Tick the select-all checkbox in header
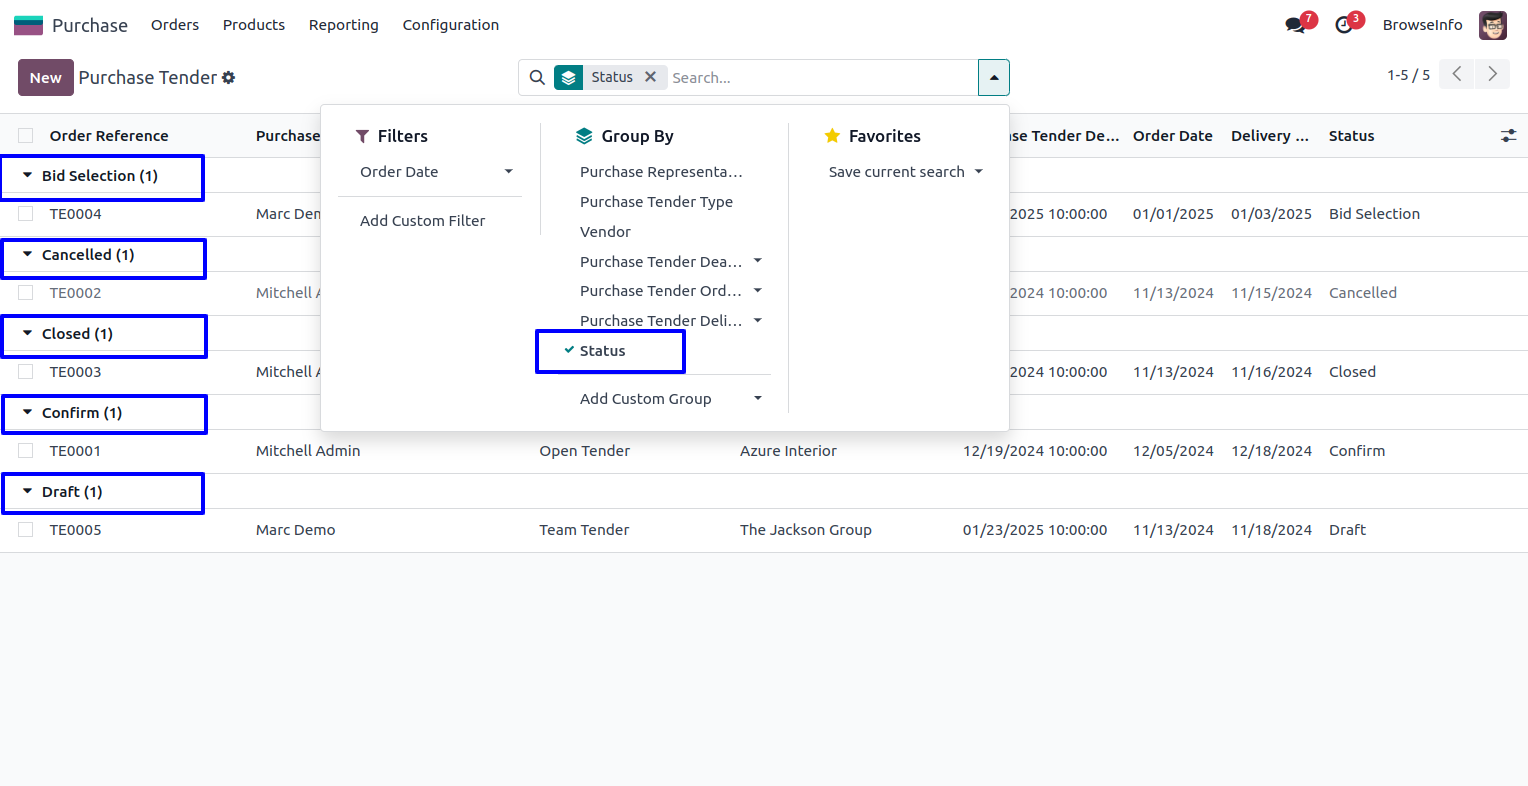This screenshot has width=1528, height=786. click(26, 136)
